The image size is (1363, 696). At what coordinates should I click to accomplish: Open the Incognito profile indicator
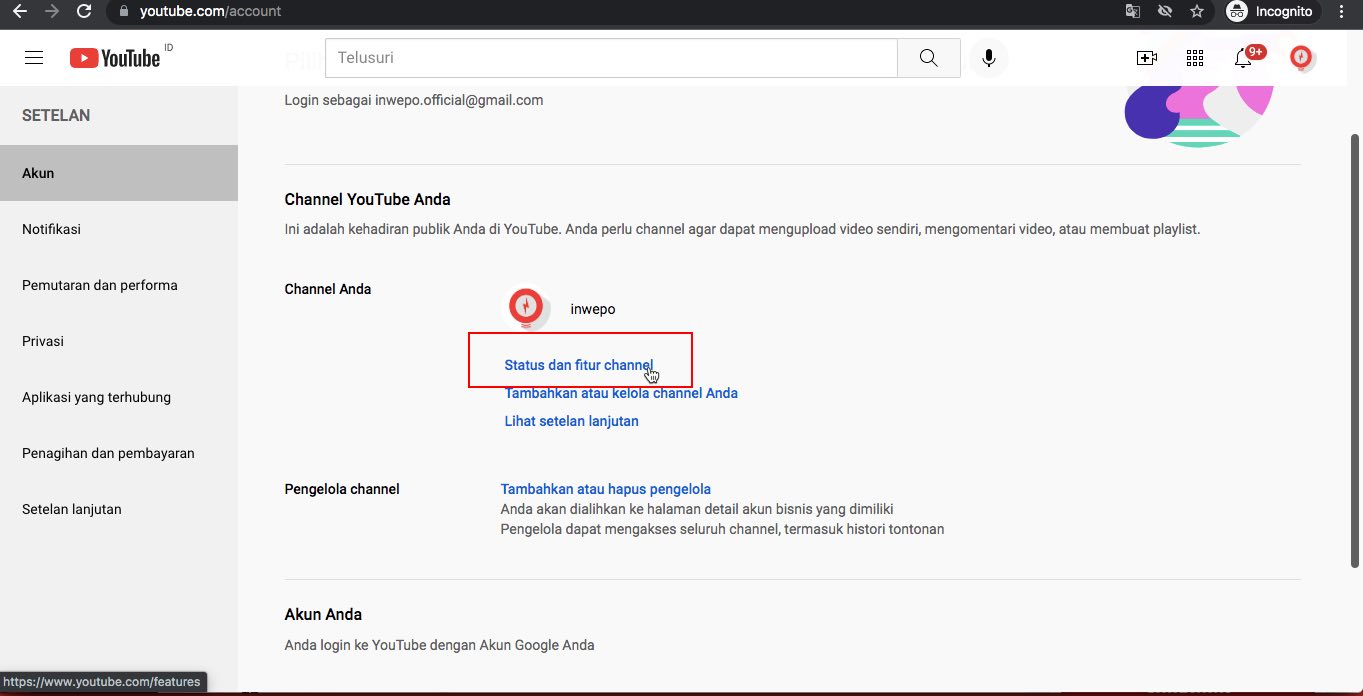pyautogui.click(x=1270, y=11)
